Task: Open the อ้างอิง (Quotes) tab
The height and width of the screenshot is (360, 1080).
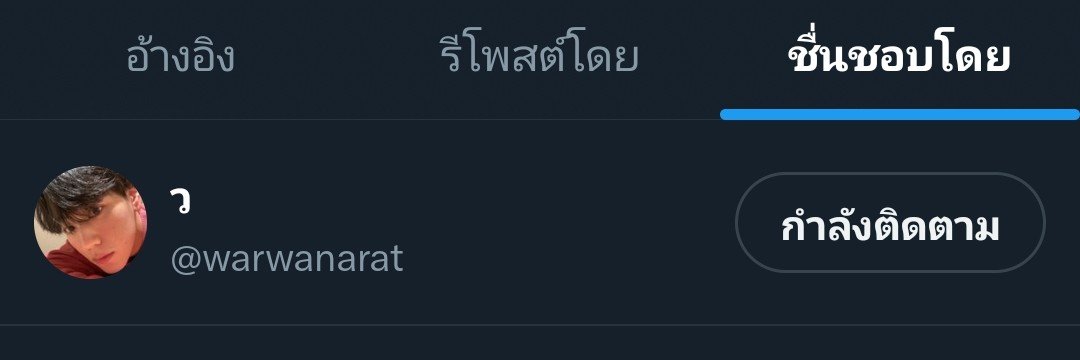Action: 180,59
